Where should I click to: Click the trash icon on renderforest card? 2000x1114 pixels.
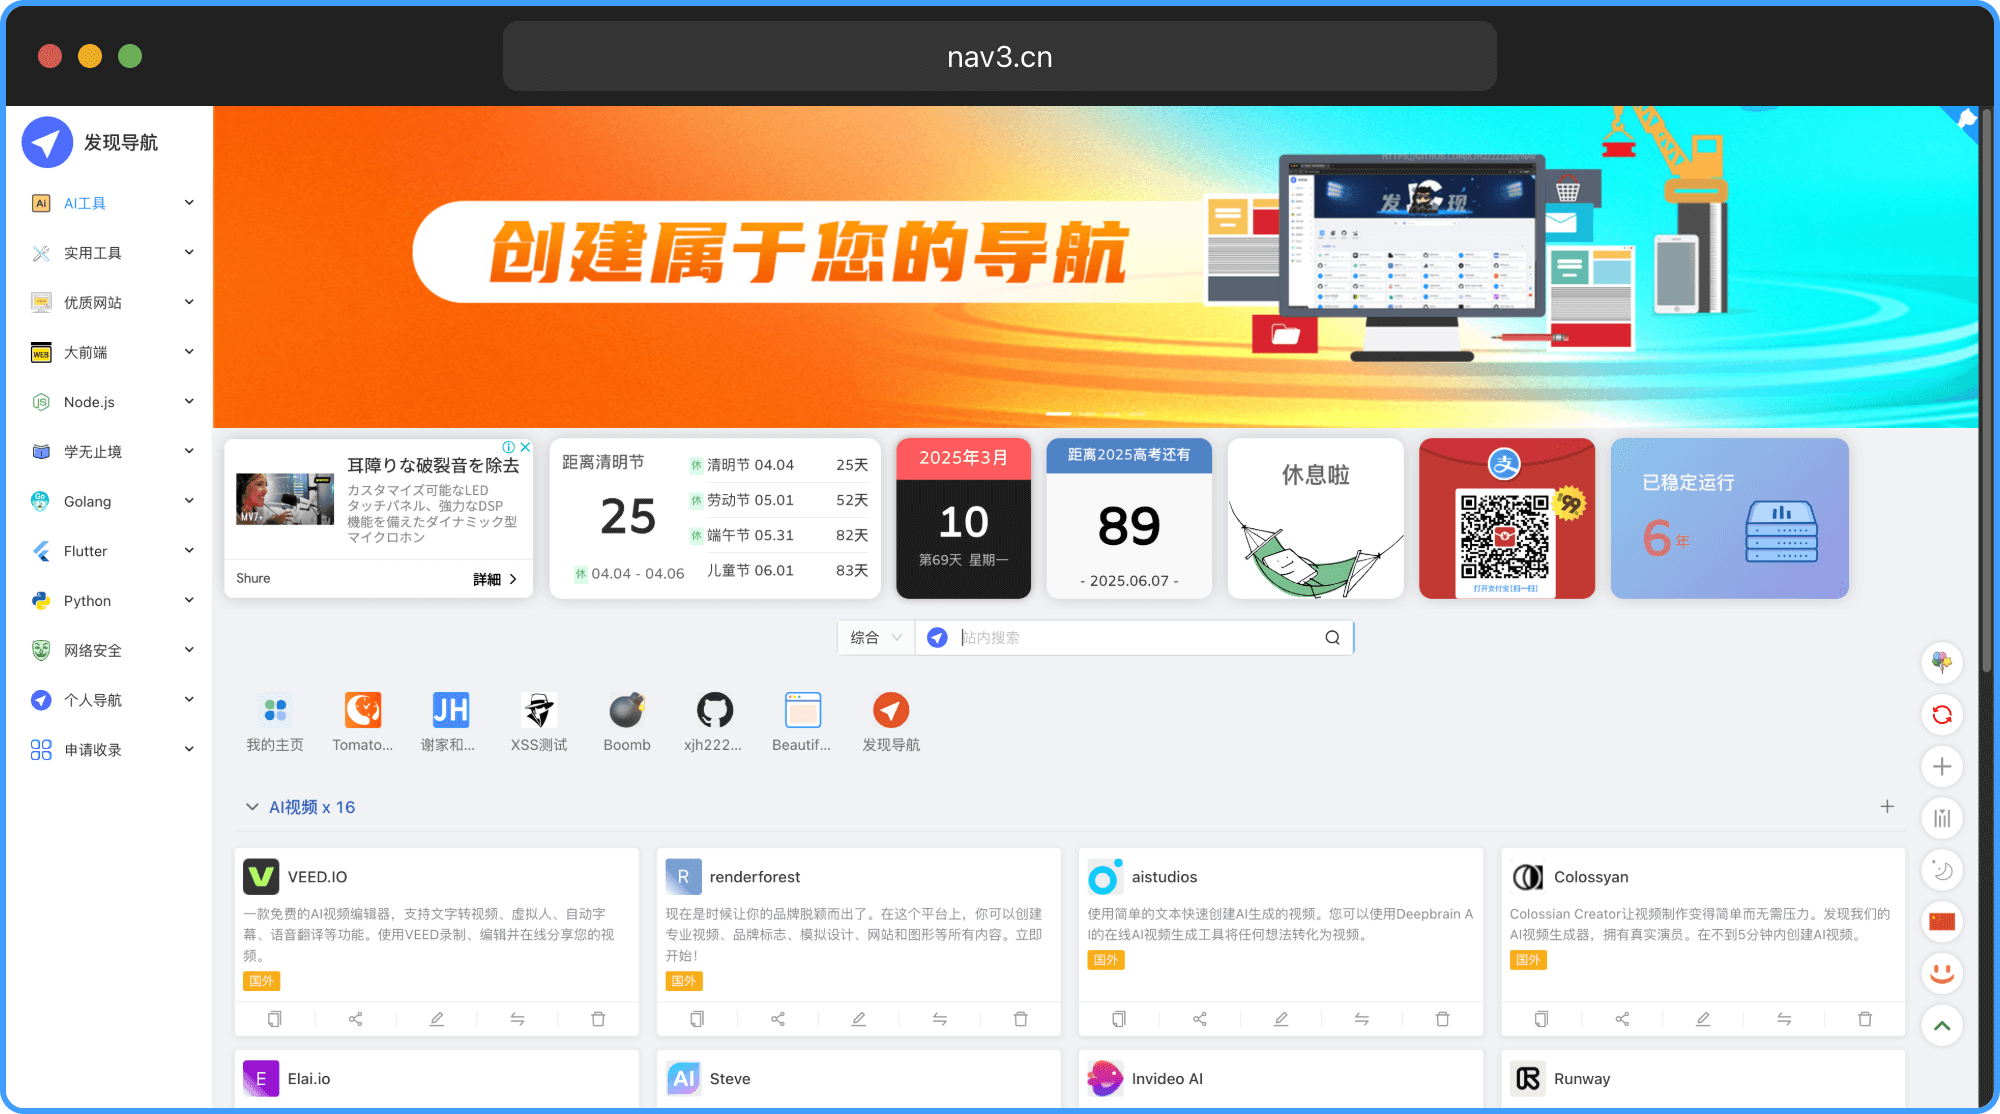[x=1020, y=1019]
